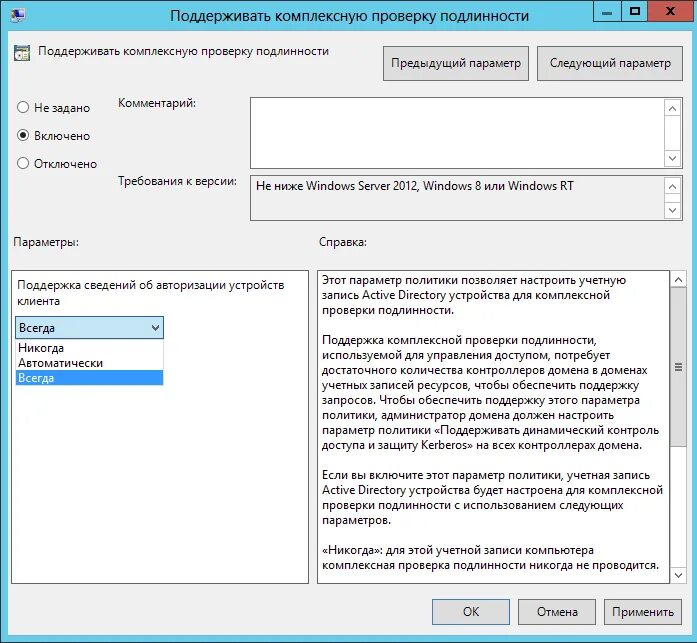Image resolution: width=697 pixels, height=643 pixels.
Task: Choose highlighted "Всегда" list option
Action: (89, 378)
